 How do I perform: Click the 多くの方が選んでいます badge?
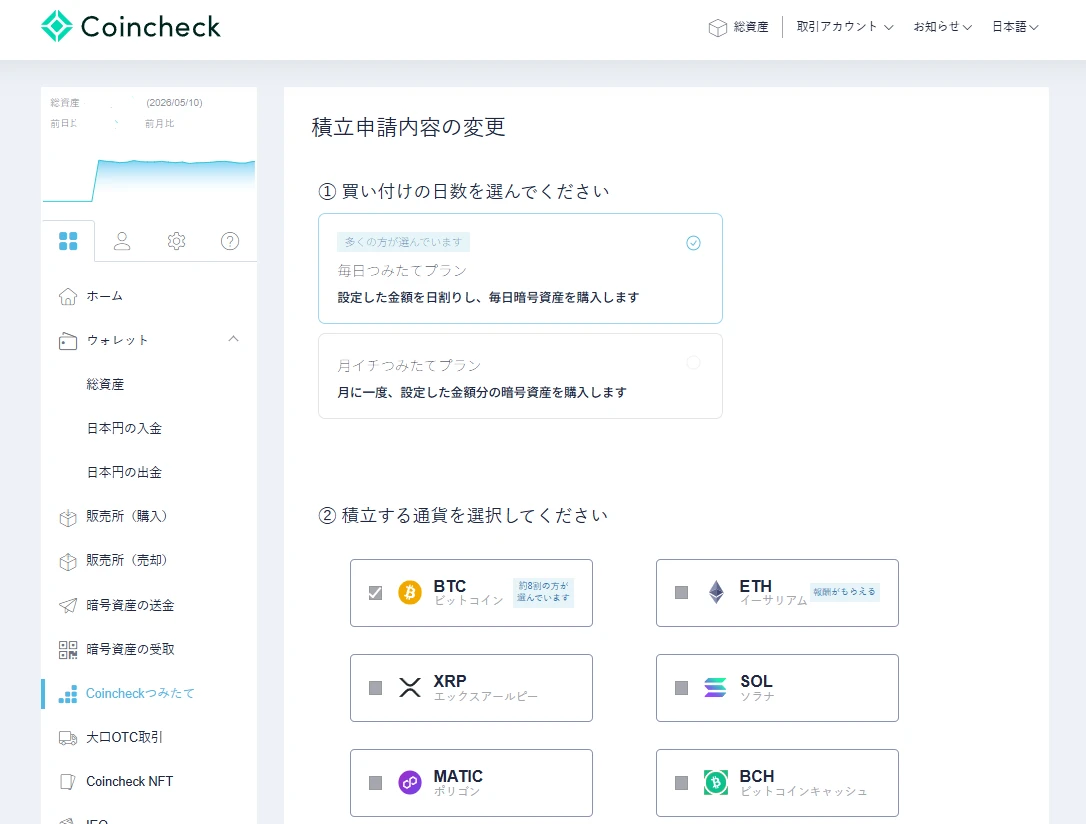tap(403, 242)
